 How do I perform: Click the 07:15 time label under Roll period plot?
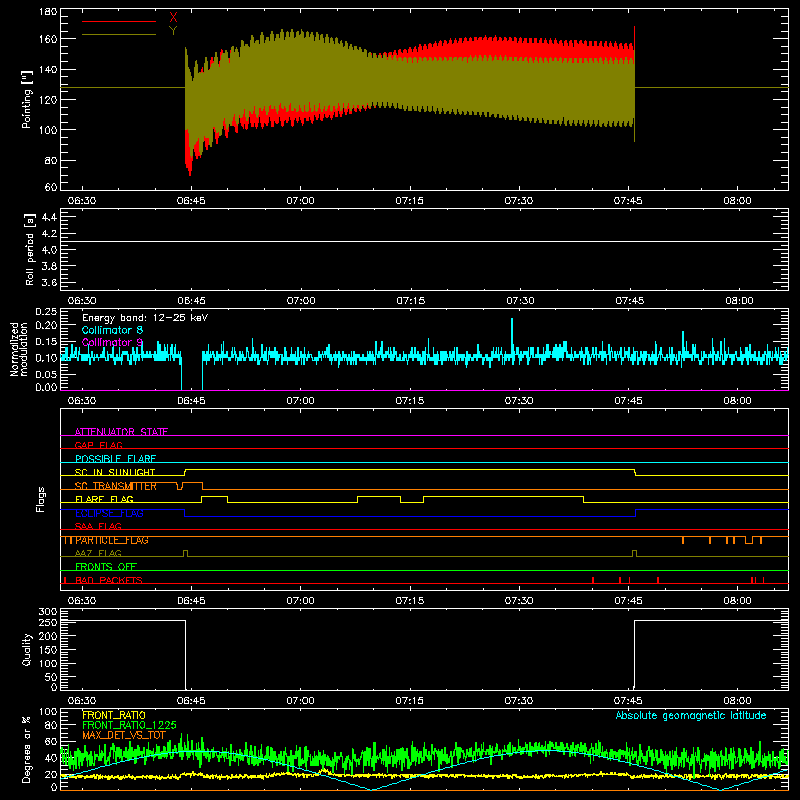411,301
